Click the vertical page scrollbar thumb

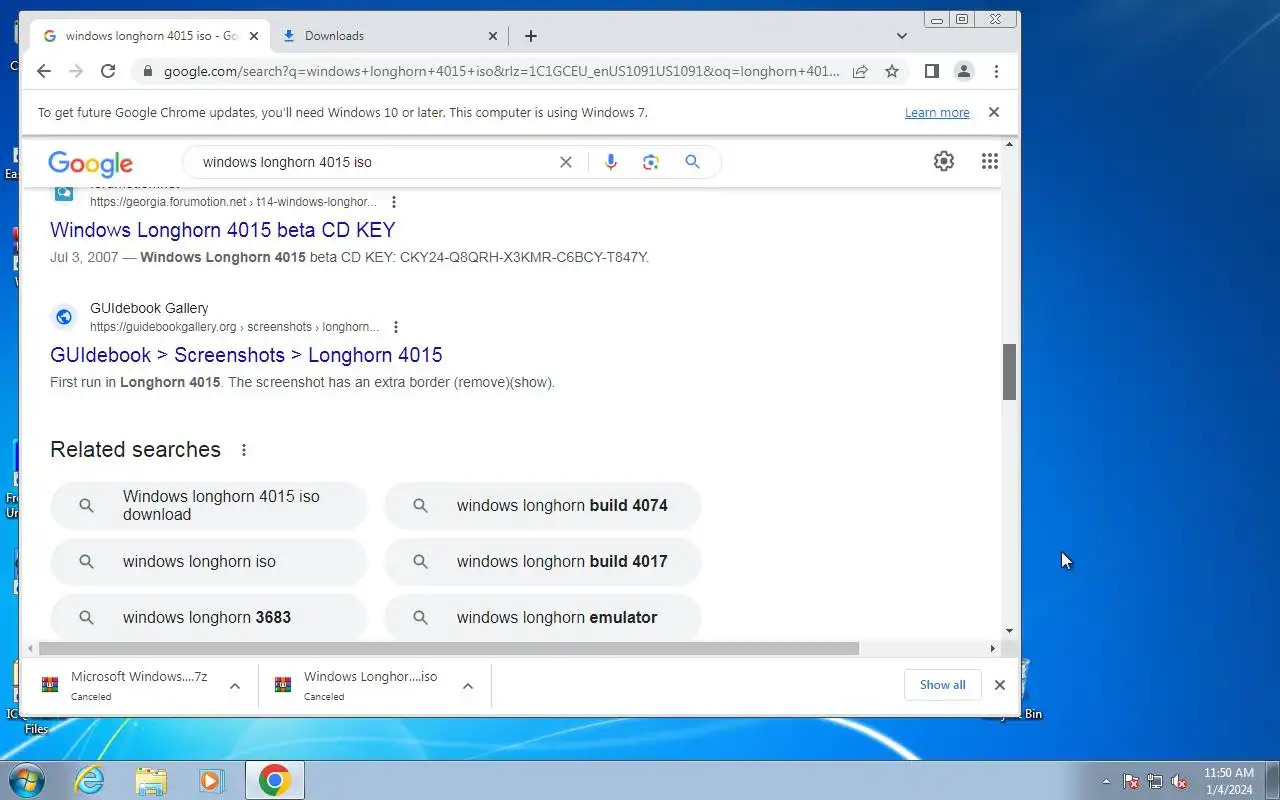(1010, 372)
